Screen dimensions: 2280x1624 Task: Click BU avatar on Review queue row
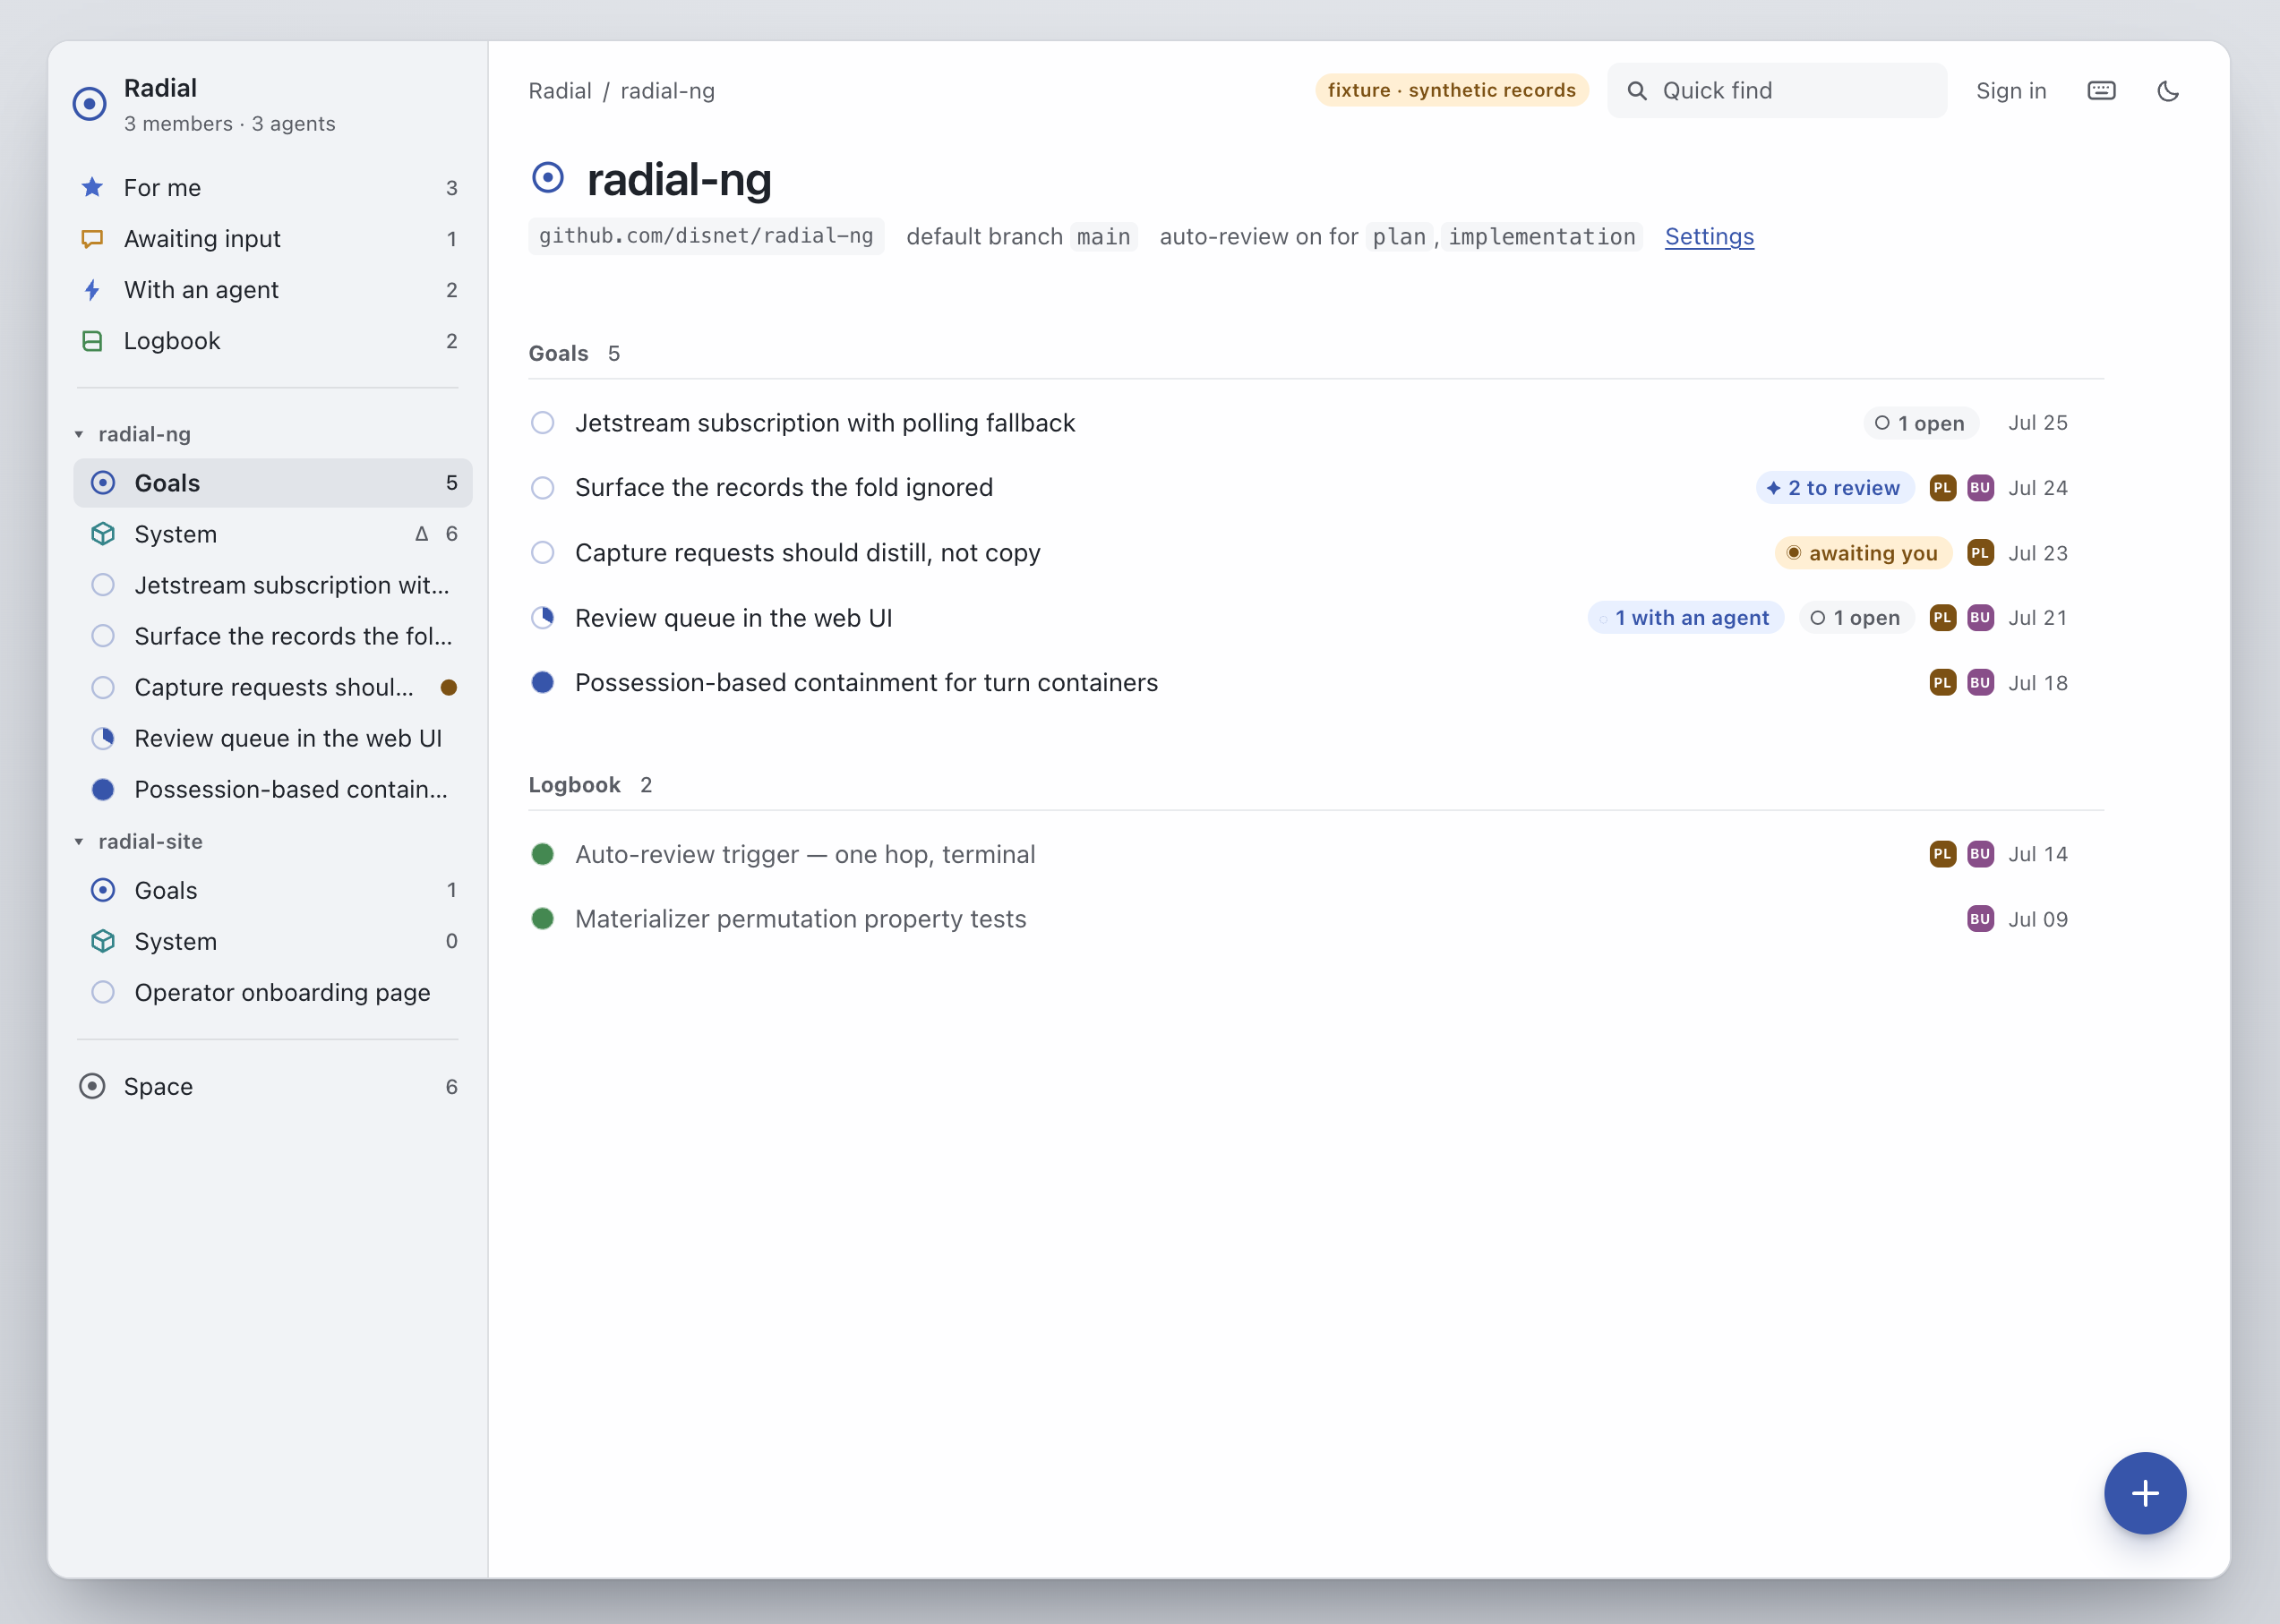[1980, 618]
